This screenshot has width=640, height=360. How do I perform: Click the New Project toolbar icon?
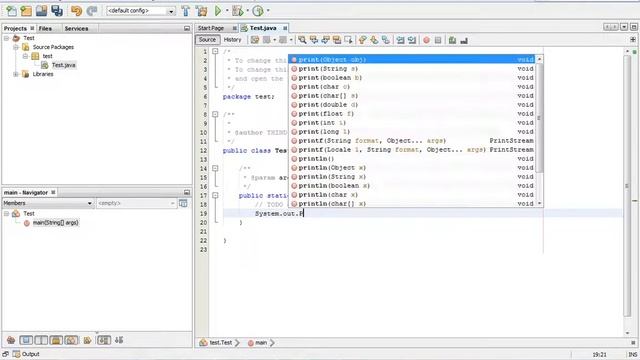click(x=26, y=11)
